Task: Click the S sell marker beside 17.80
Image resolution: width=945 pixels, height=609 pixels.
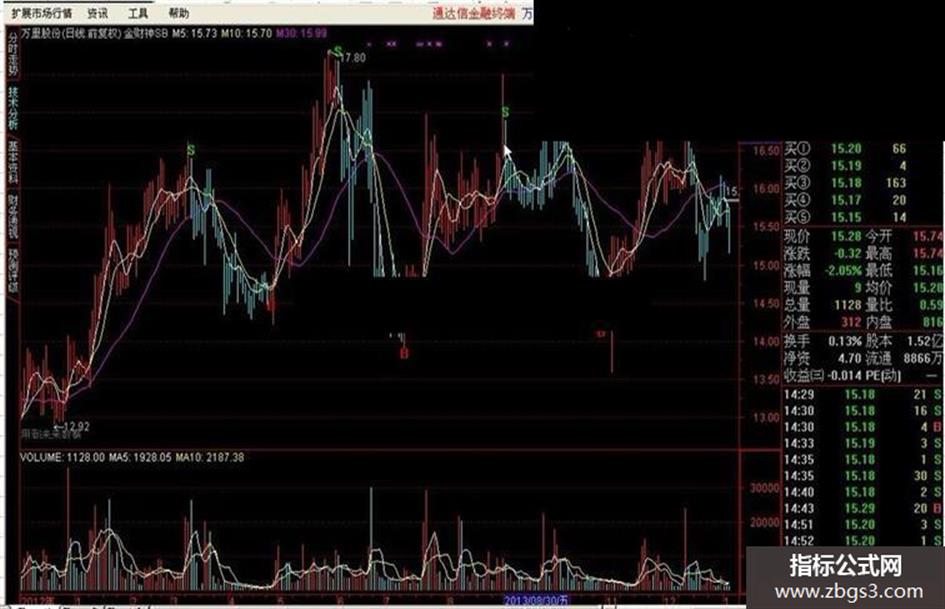Action: coord(338,51)
